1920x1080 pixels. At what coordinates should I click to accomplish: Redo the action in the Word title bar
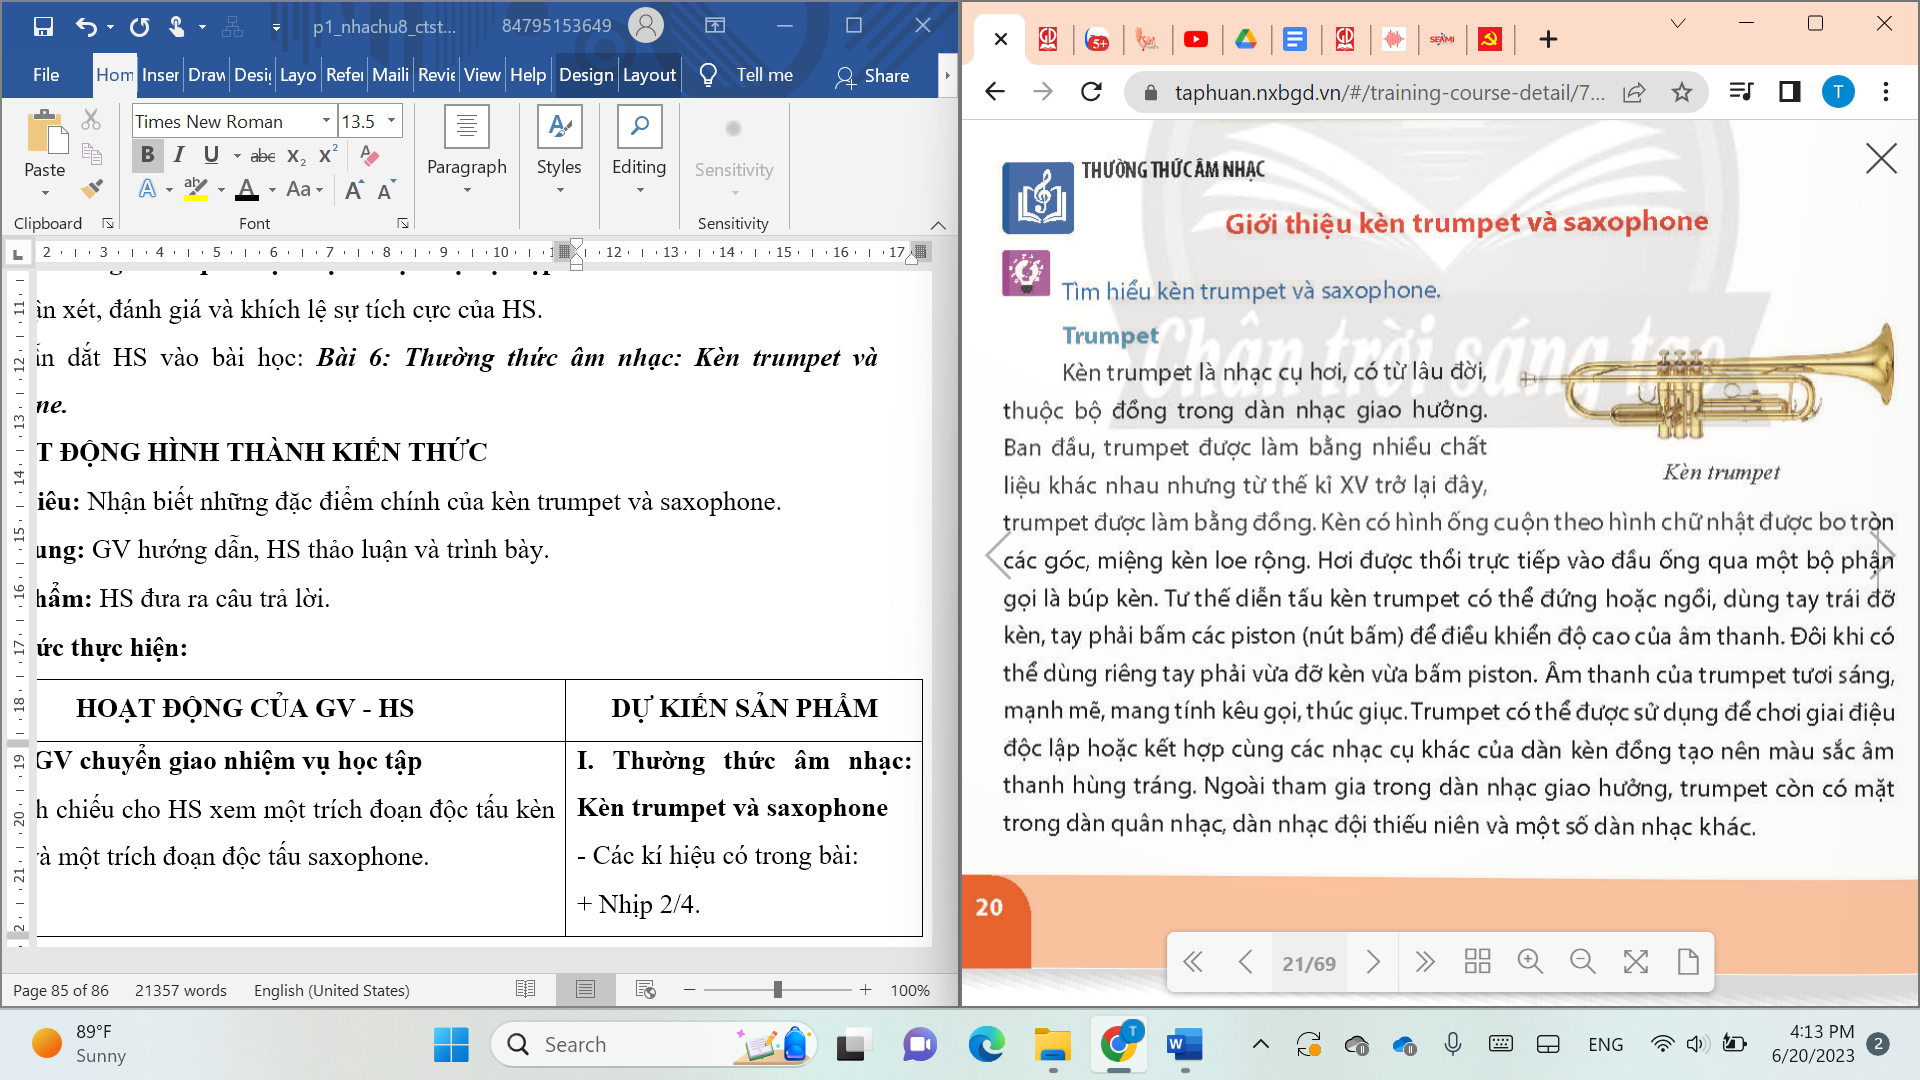(139, 26)
